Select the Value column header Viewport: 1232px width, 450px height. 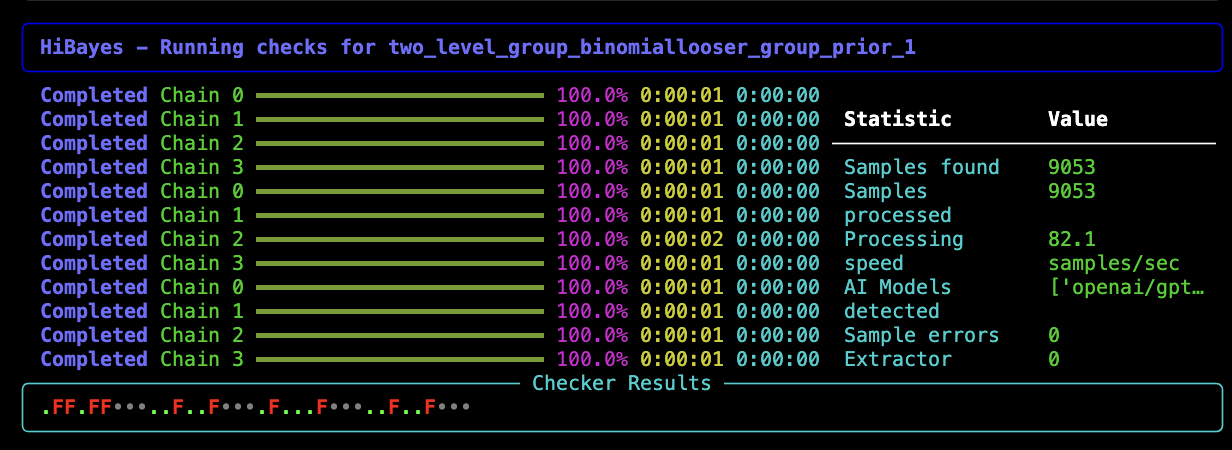[x=1077, y=119]
